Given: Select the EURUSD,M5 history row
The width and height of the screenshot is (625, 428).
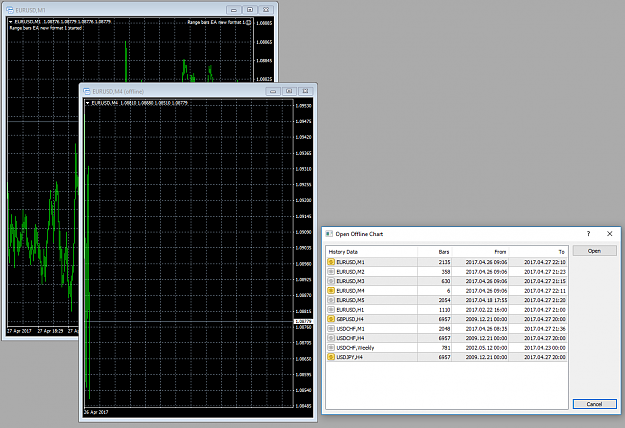Looking at the screenshot, I should (x=447, y=300).
